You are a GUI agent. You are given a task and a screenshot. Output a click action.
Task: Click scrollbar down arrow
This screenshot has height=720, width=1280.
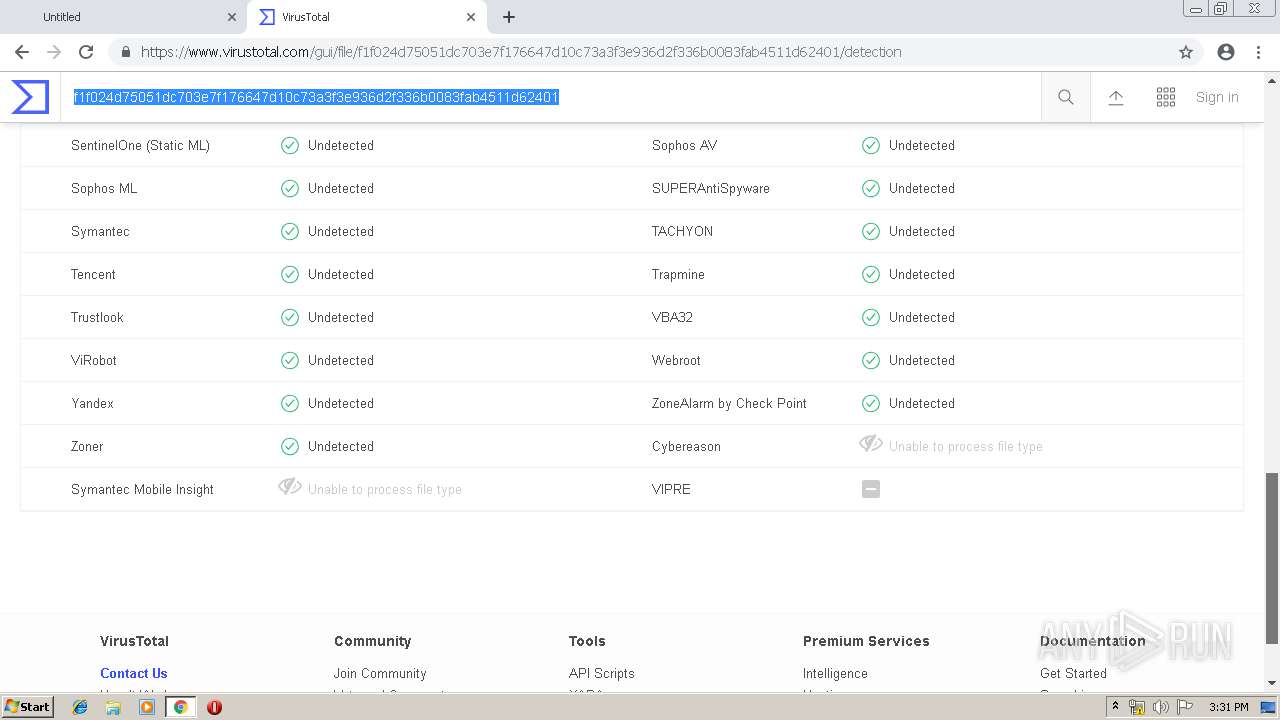1272,683
